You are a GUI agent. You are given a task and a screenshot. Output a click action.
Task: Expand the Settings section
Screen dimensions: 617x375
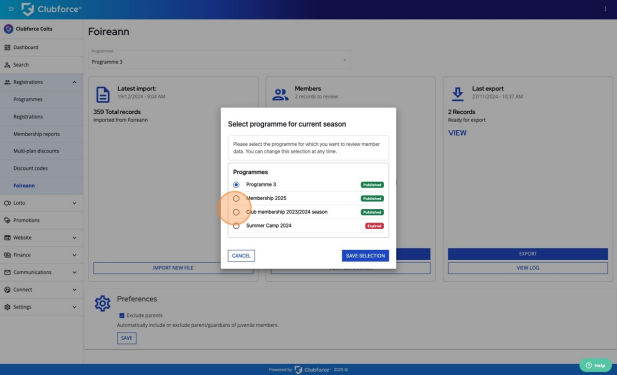pyautogui.click(x=74, y=307)
